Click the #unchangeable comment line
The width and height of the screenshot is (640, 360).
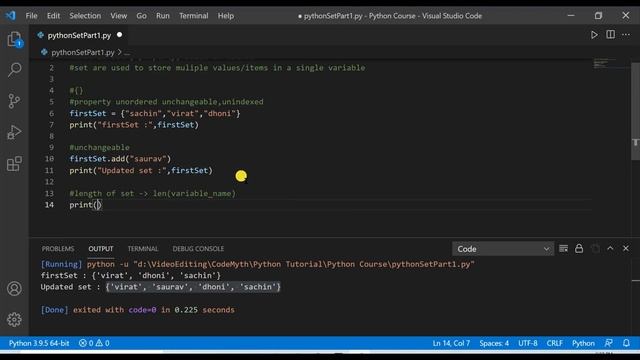tap(99, 147)
